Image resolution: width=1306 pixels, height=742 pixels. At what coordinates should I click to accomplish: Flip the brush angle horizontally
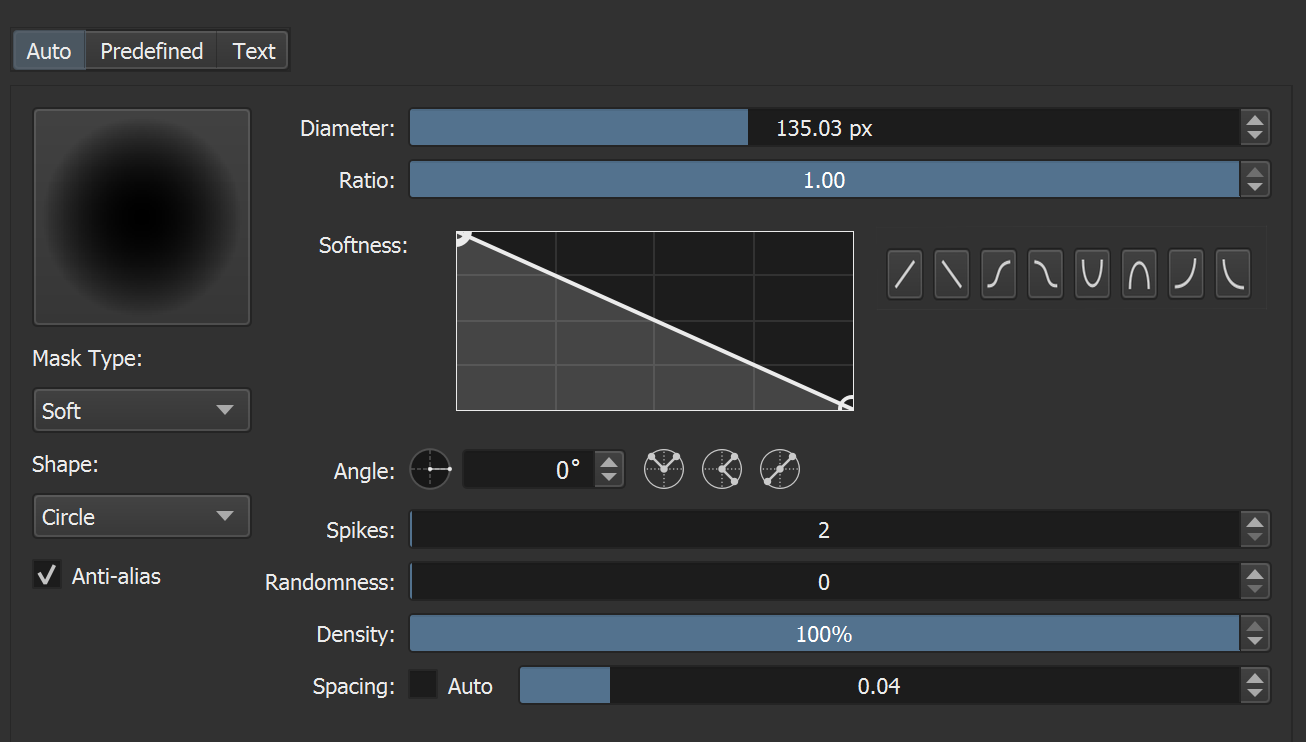coord(664,469)
